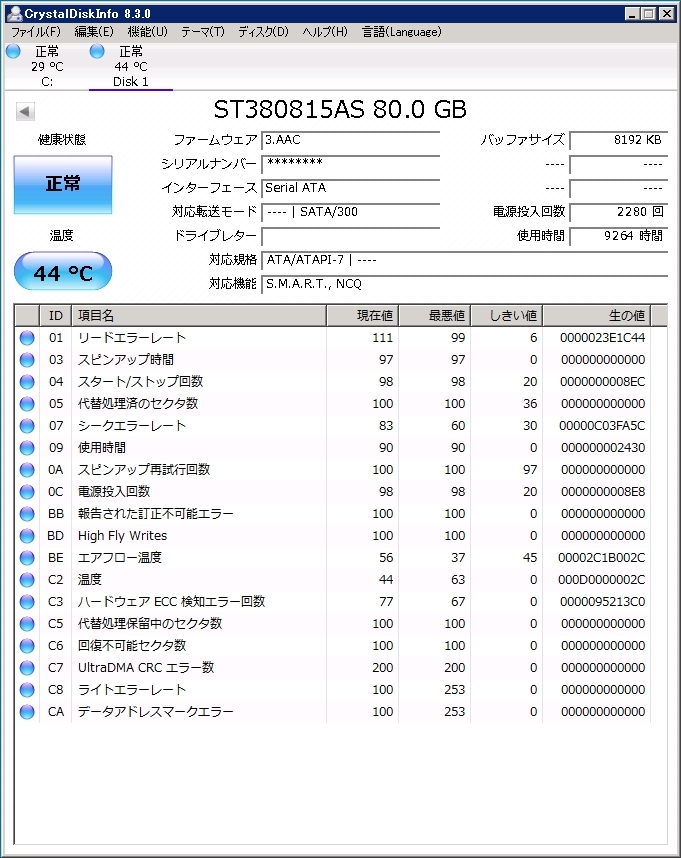681x858 pixels.
Task: Click the ST380815AS 80.0 GB disk title
Action: pyautogui.click(x=340, y=109)
